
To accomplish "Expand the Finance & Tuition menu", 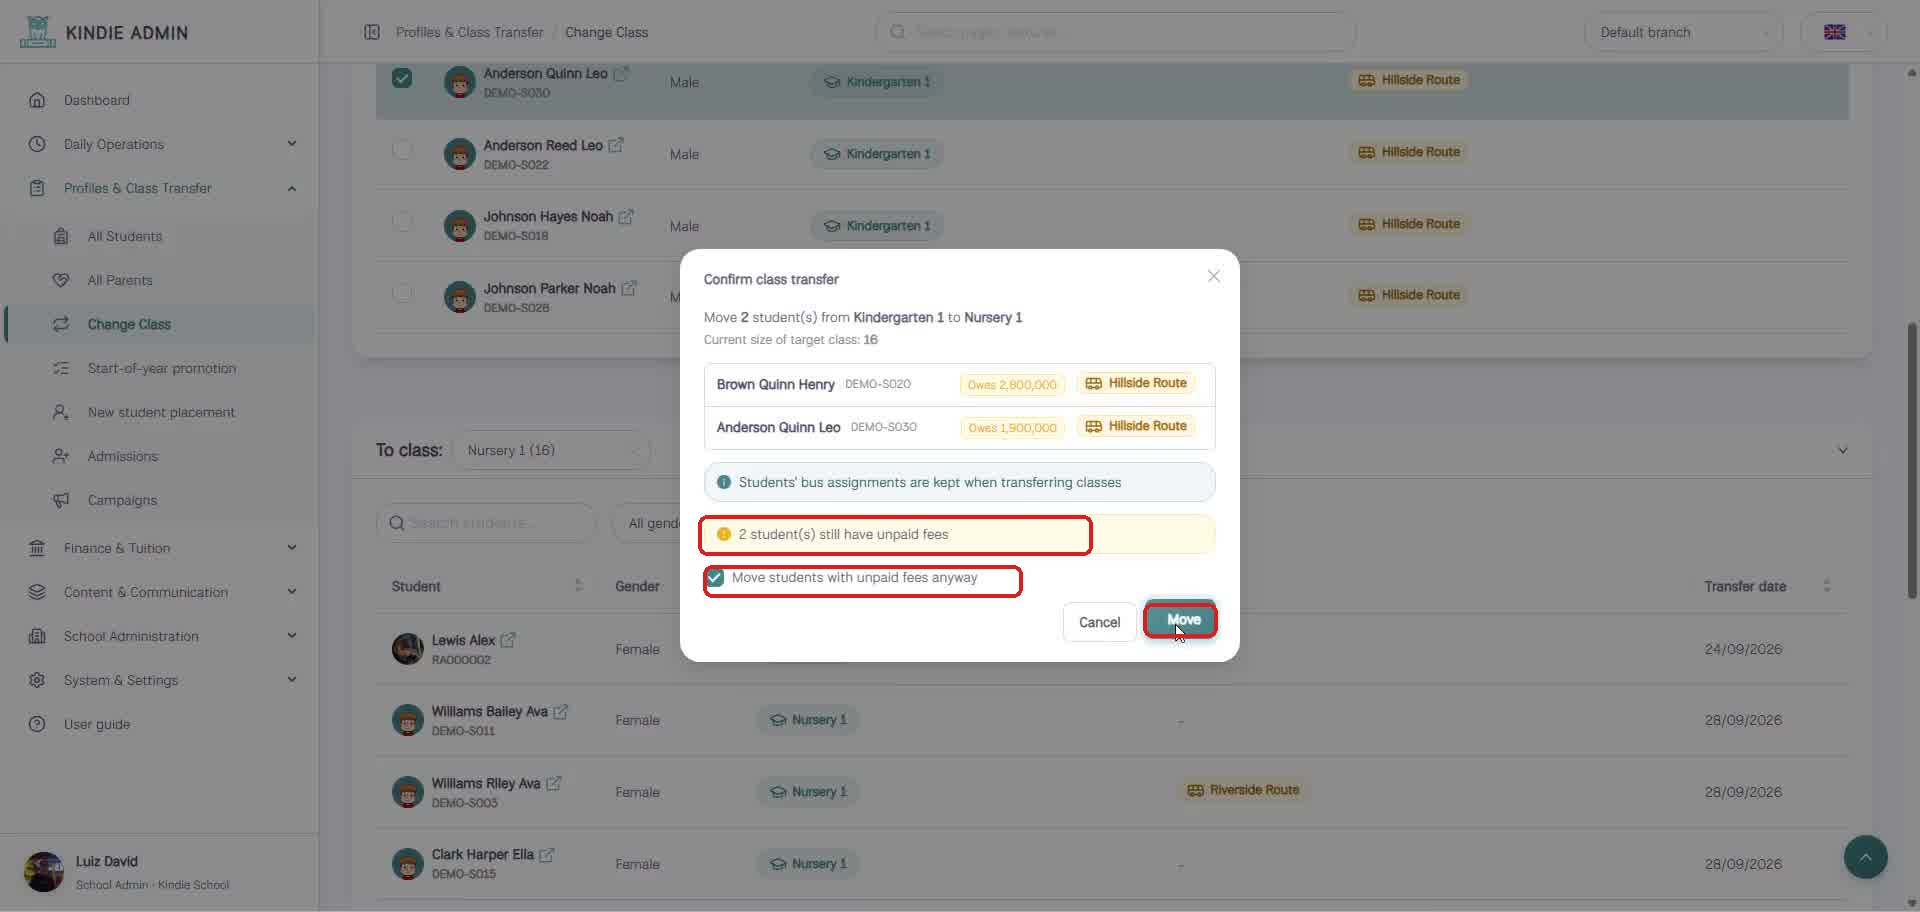I will 160,548.
